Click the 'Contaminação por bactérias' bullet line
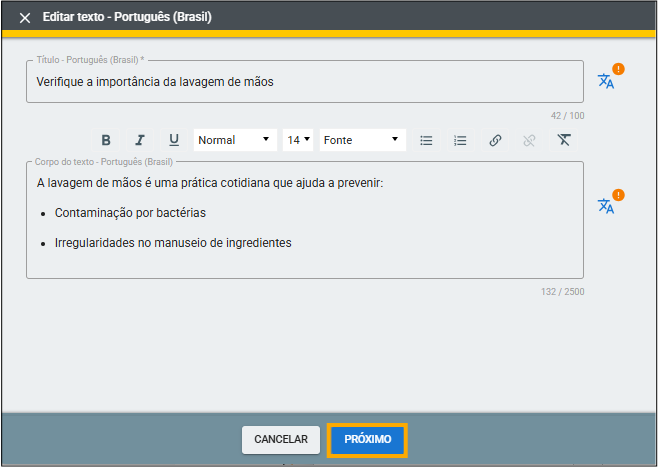Viewport: 658px width, 467px height. 131,213
